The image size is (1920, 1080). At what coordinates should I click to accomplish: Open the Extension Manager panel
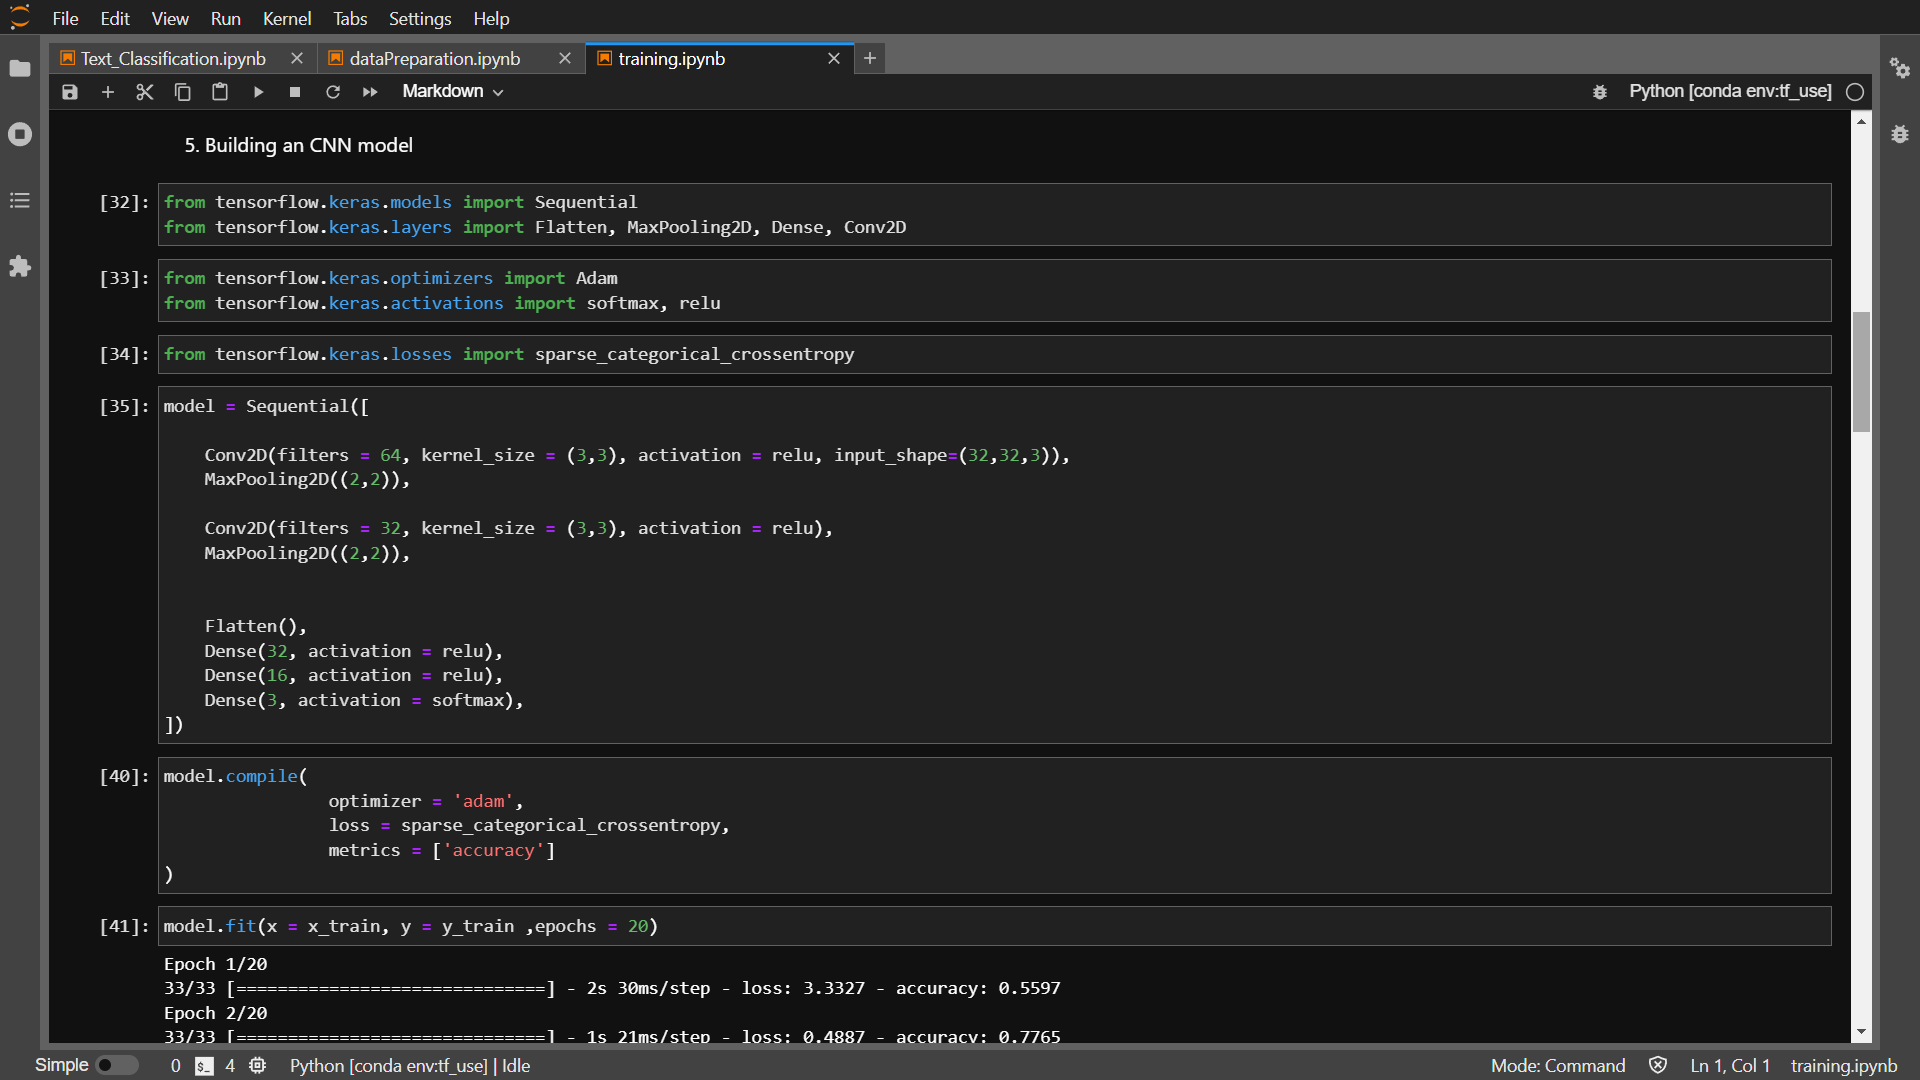pyautogui.click(x=20, y=267)
